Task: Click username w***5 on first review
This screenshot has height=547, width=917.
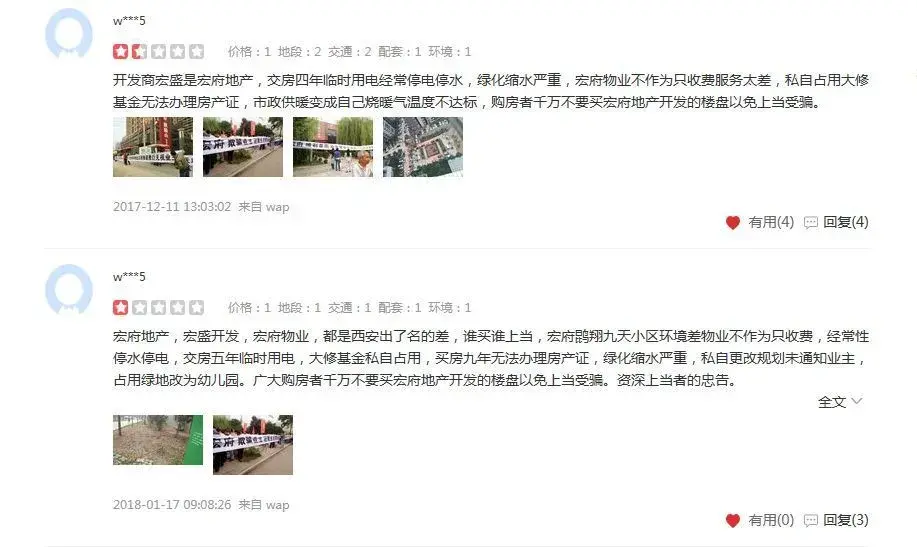Action: (x=129, y=21)
